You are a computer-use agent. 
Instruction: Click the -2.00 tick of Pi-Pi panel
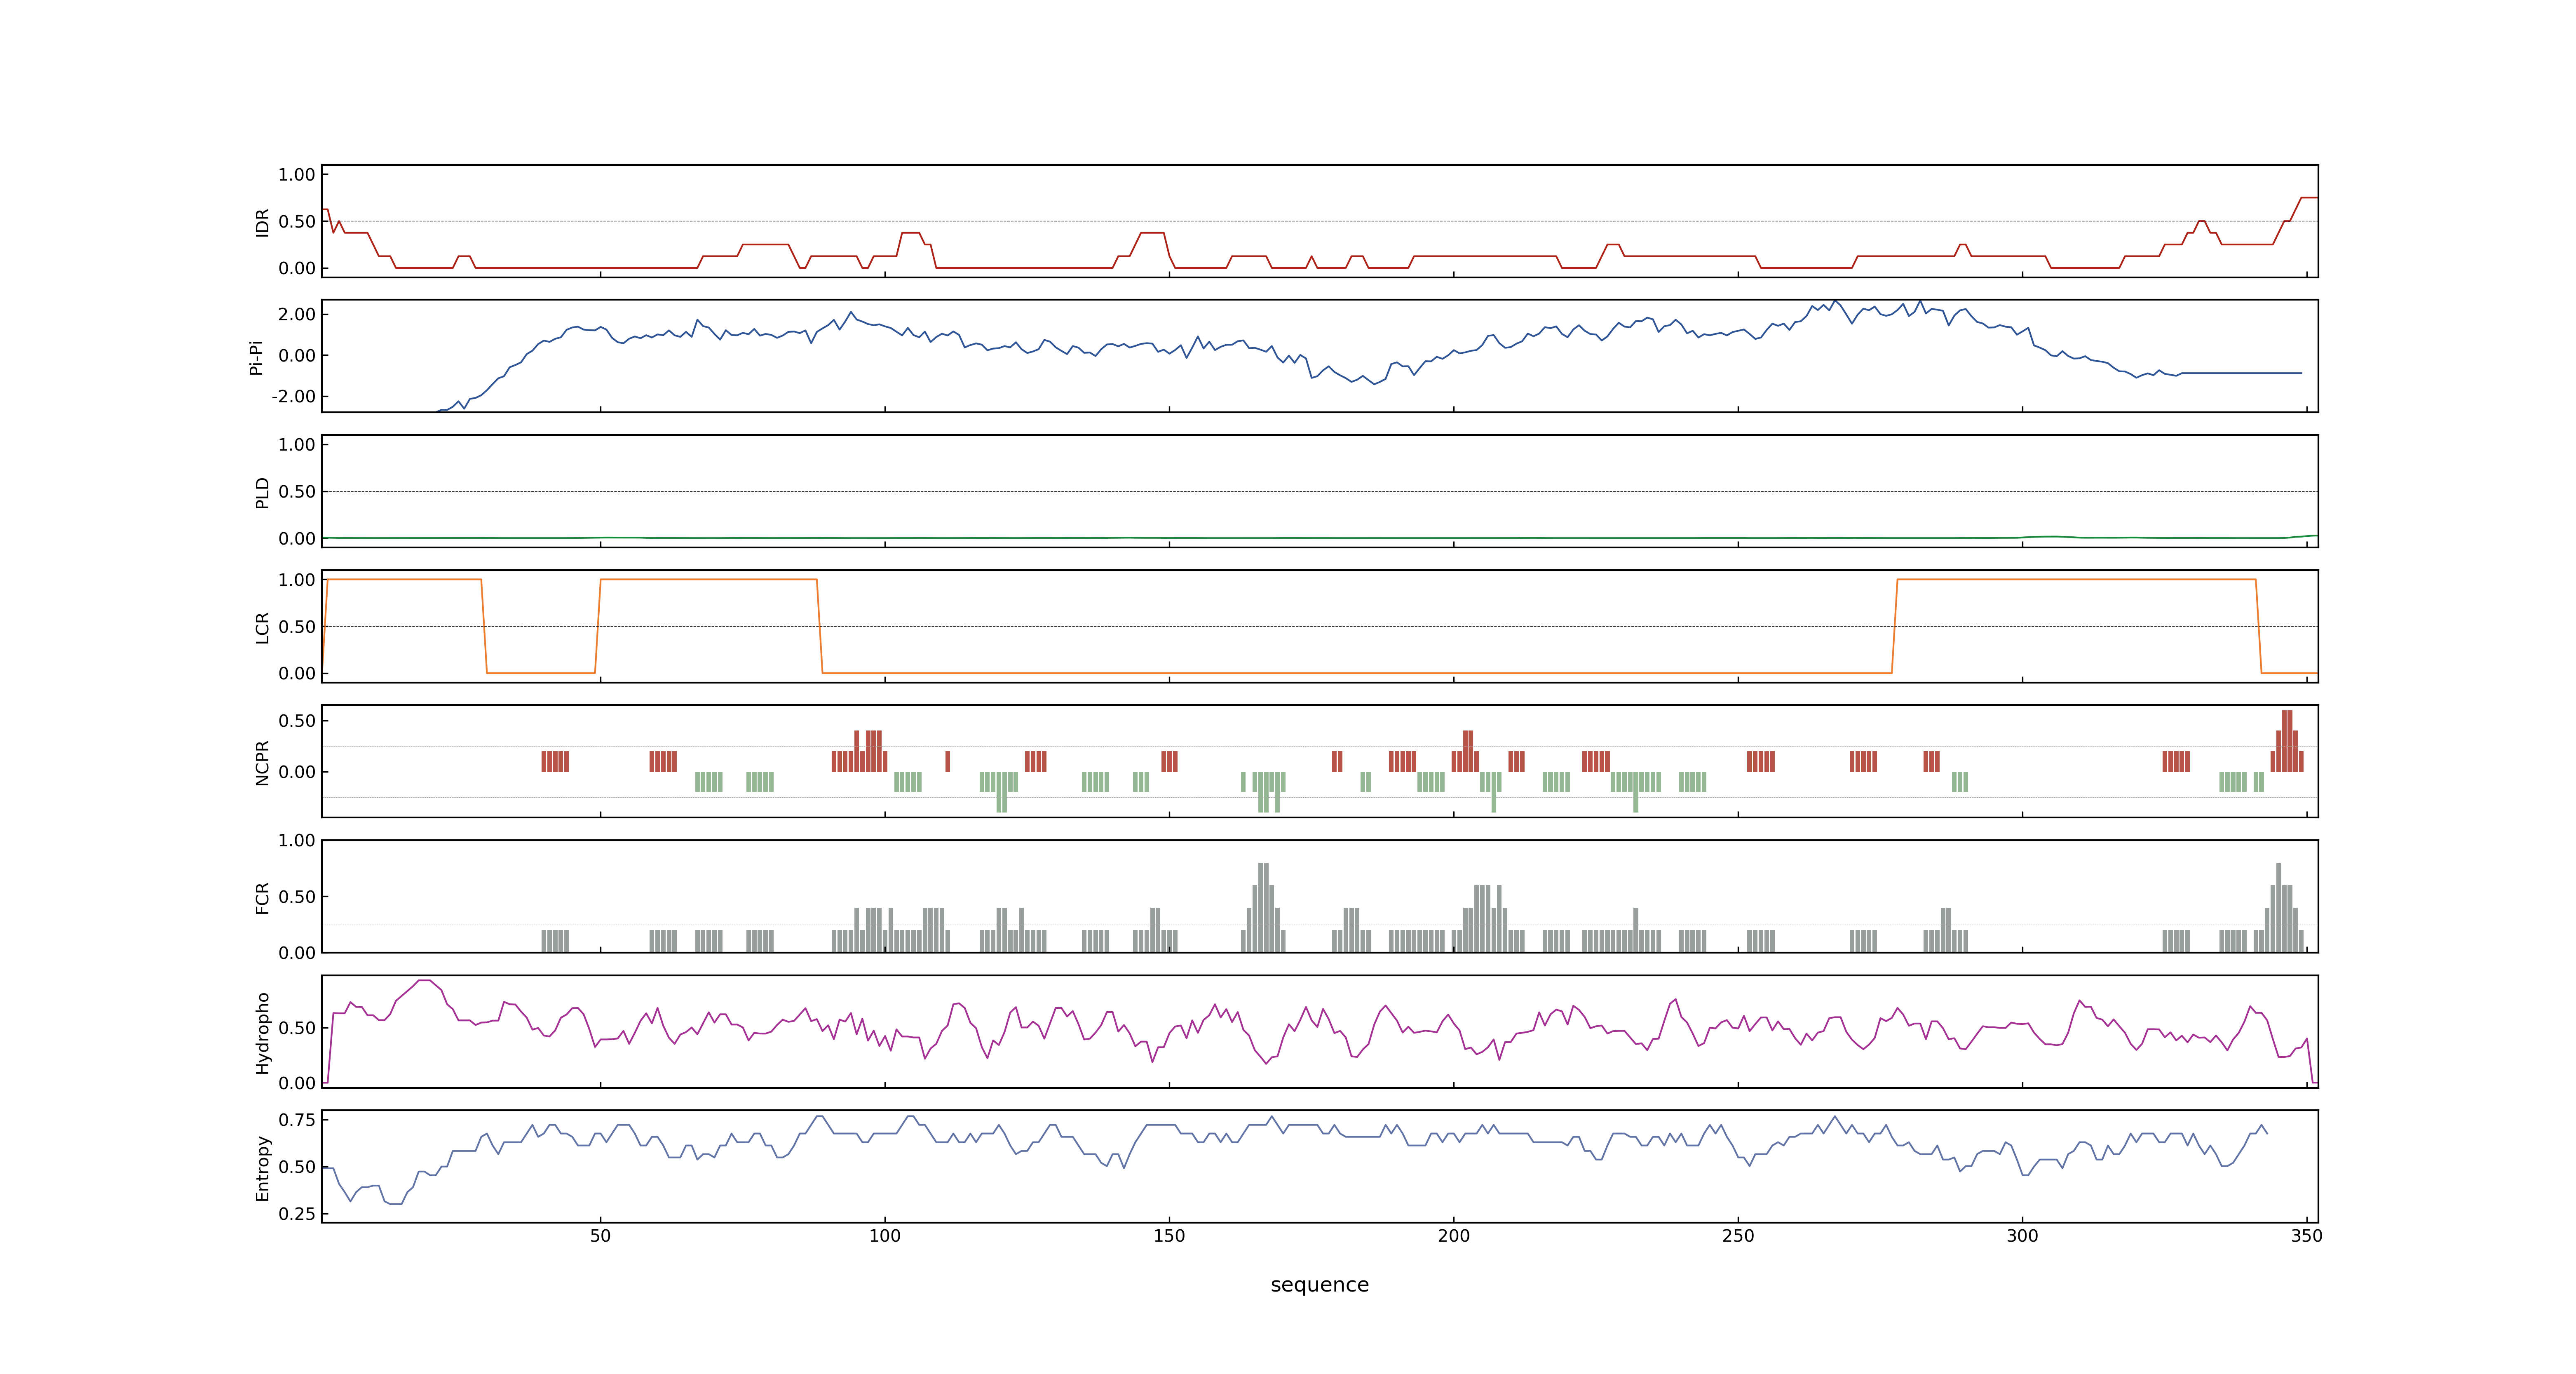(293, 397)
